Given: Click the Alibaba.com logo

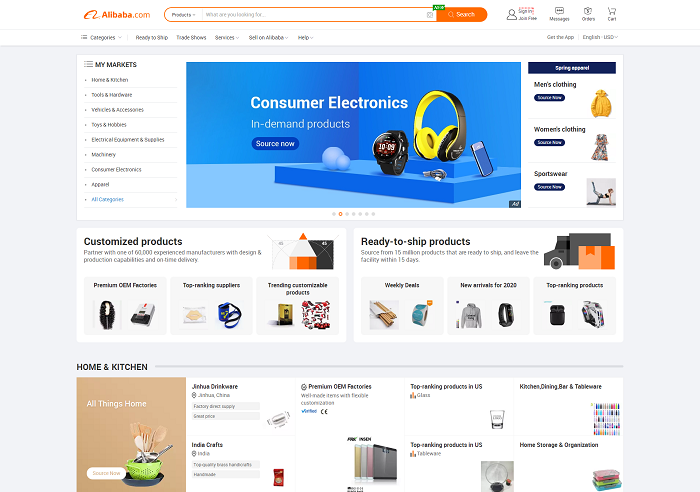Looking at the screenshot, I should pyautogui.click(x=117, y=15).
